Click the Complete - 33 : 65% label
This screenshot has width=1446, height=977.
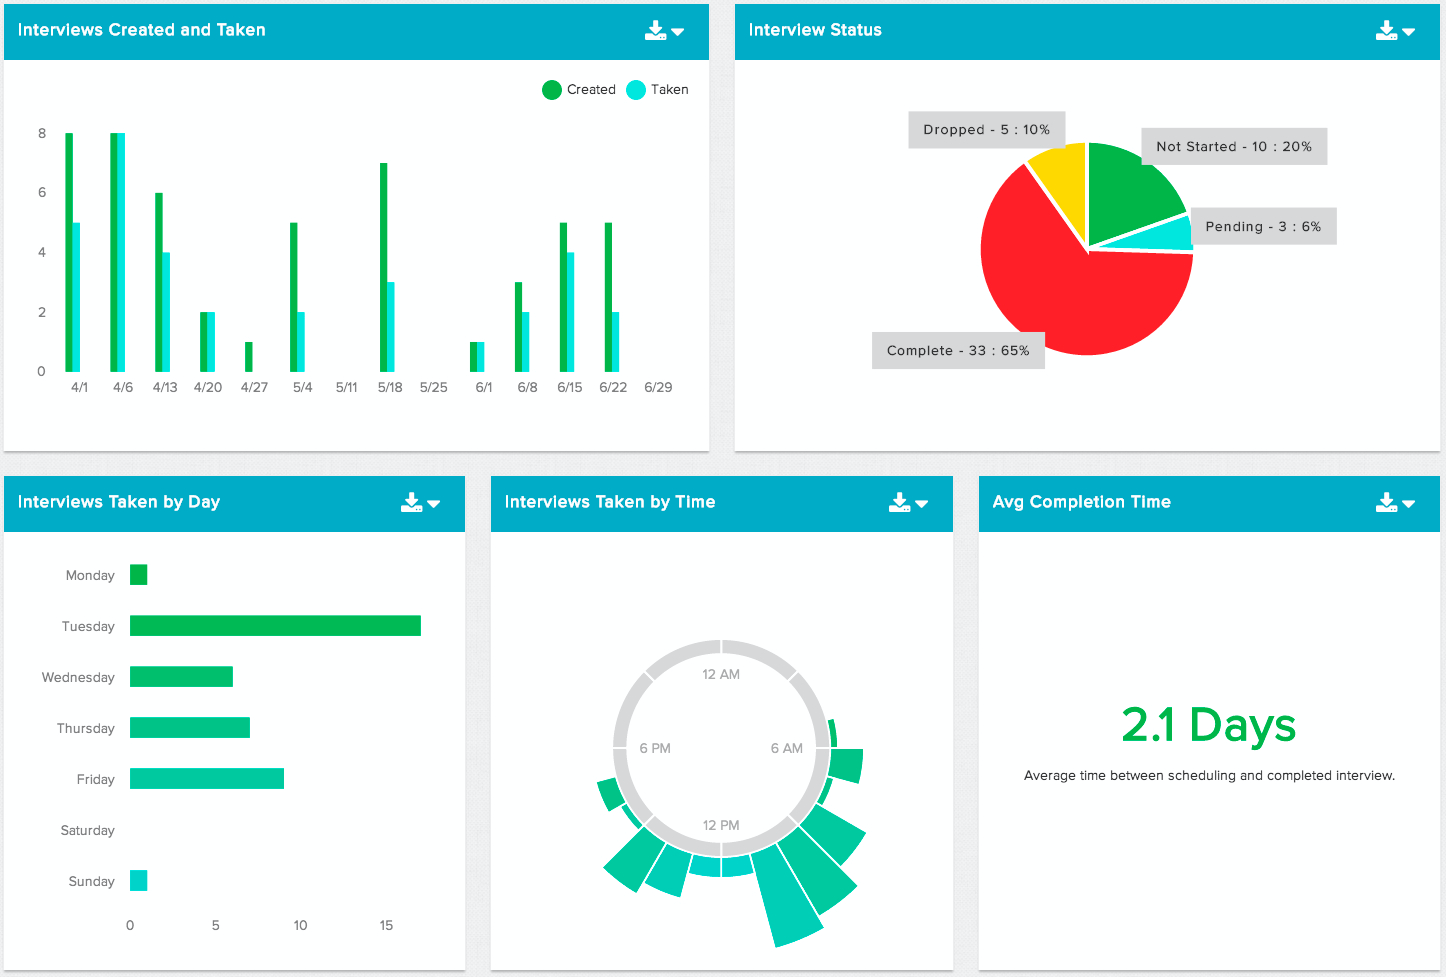pos(957,350)
